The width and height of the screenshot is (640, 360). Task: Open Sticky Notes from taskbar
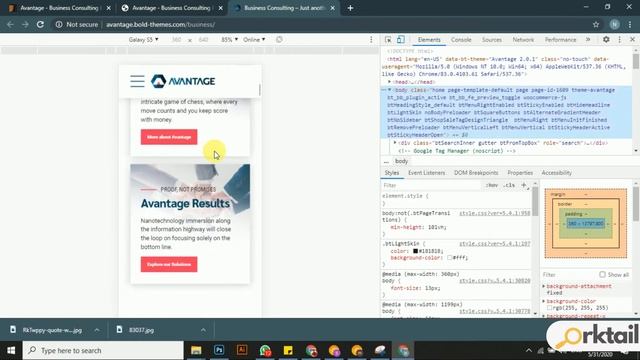pyautogui.click(x=288, y=350)
